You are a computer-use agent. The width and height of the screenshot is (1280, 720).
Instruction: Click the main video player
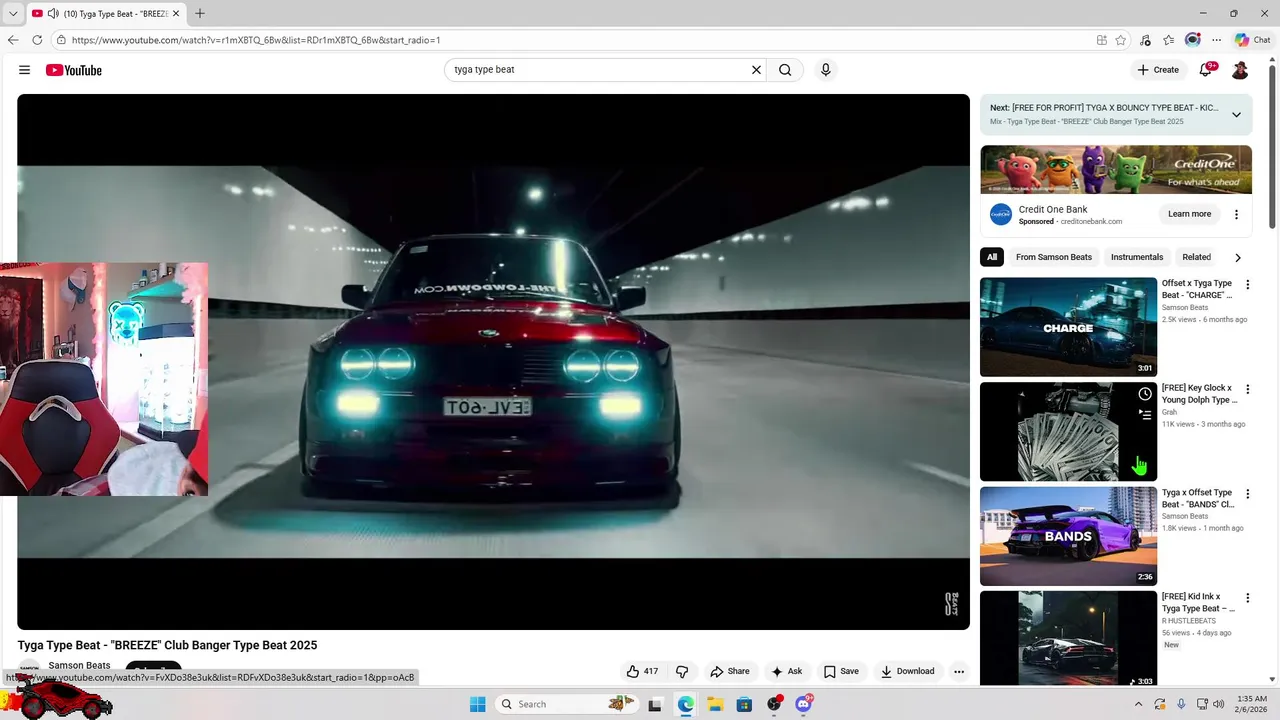coord(493,362)
